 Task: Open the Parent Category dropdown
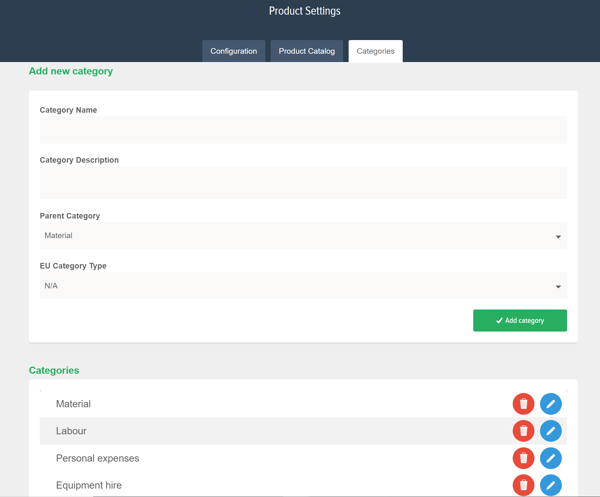pyautogui.click(x=303, y=235)
